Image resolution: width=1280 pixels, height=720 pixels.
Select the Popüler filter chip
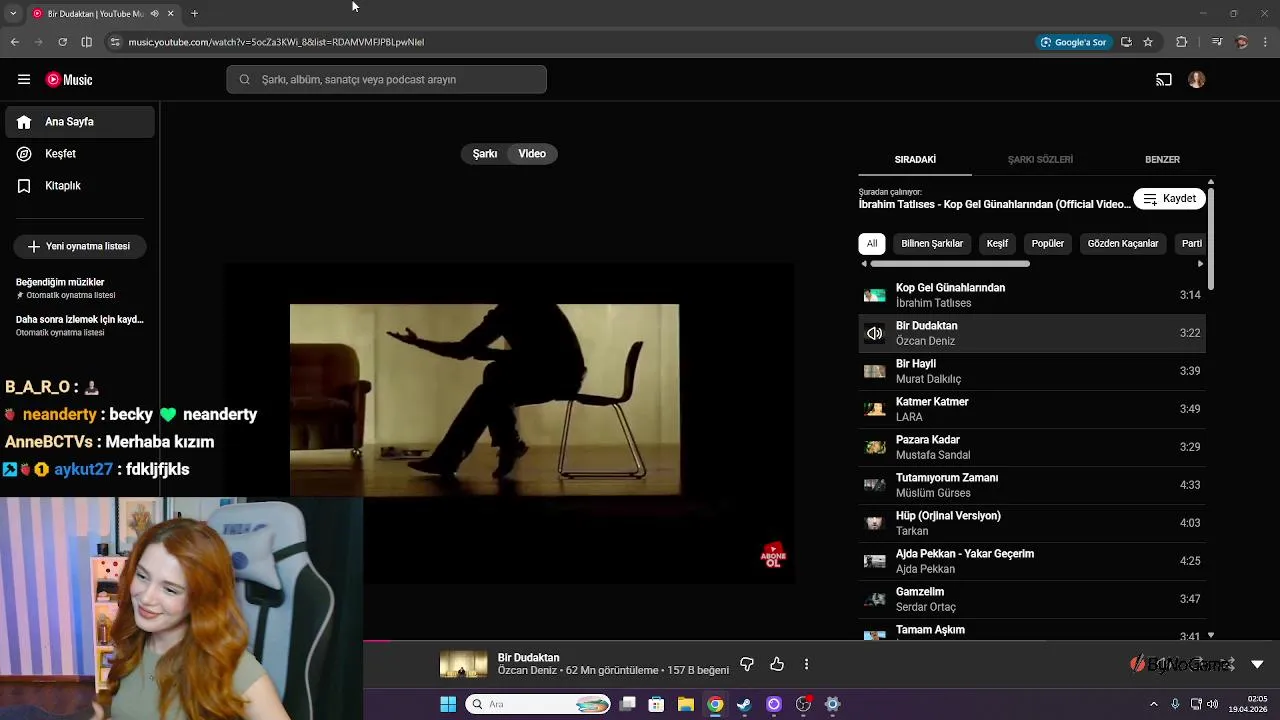click(1048, 244)
